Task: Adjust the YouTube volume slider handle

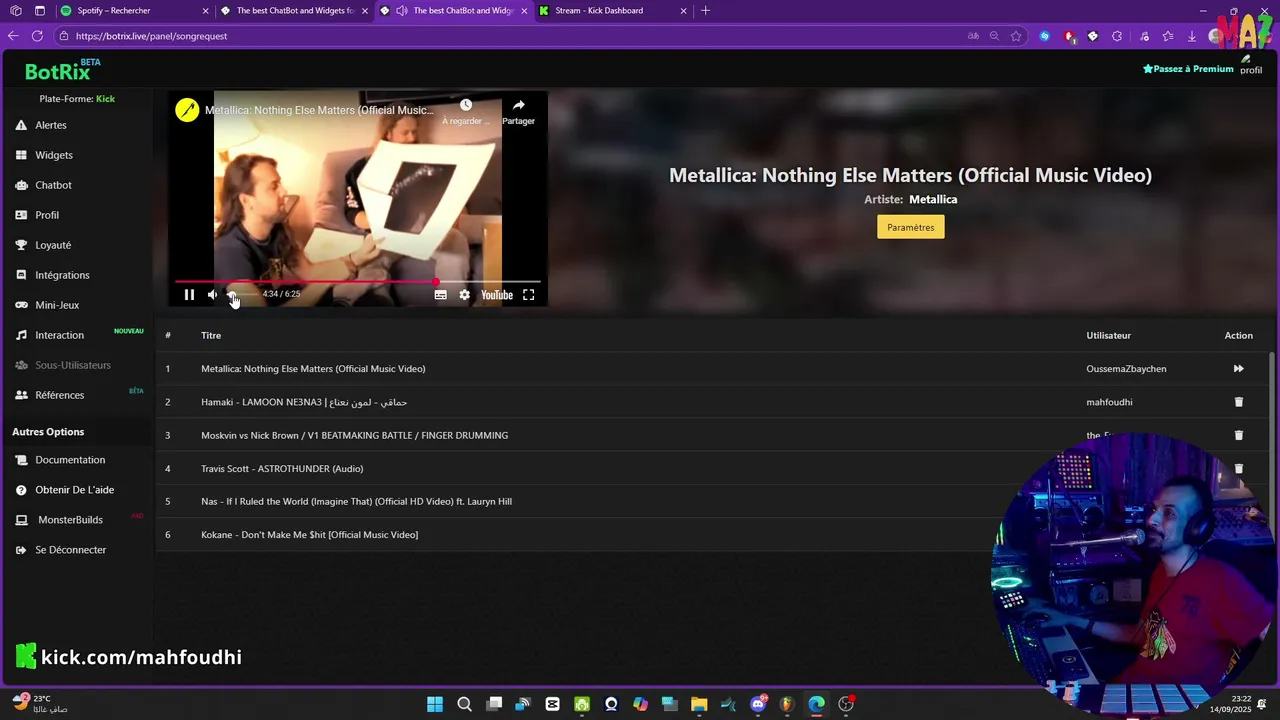Action: coord(231,295)
